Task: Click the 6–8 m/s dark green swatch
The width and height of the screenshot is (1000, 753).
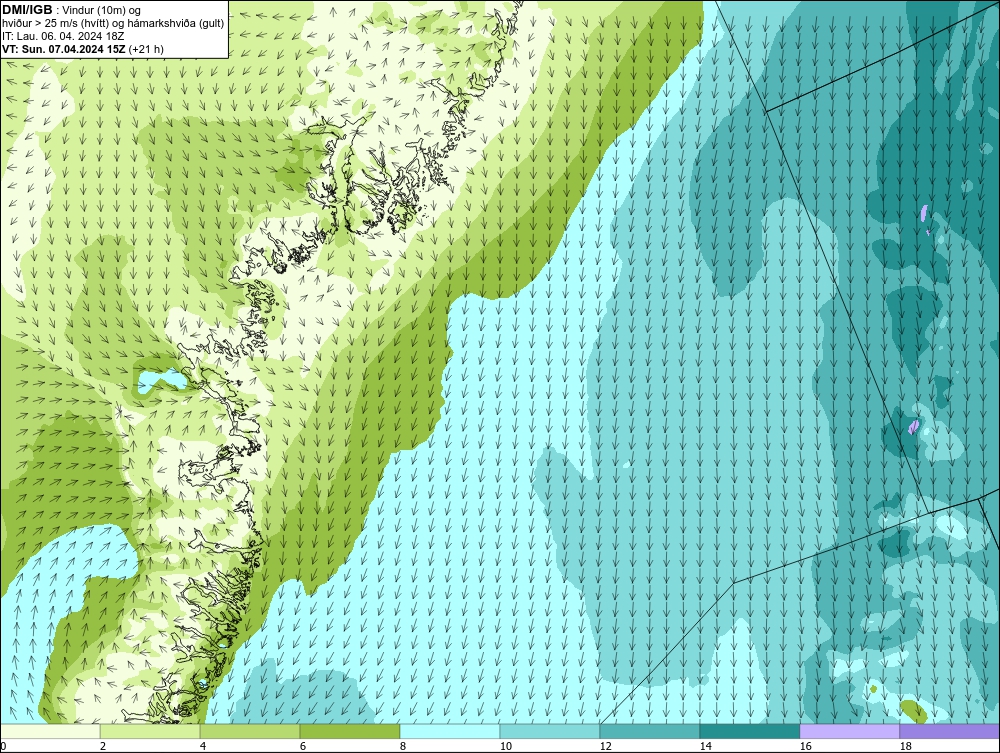Action: pos(350,731)
